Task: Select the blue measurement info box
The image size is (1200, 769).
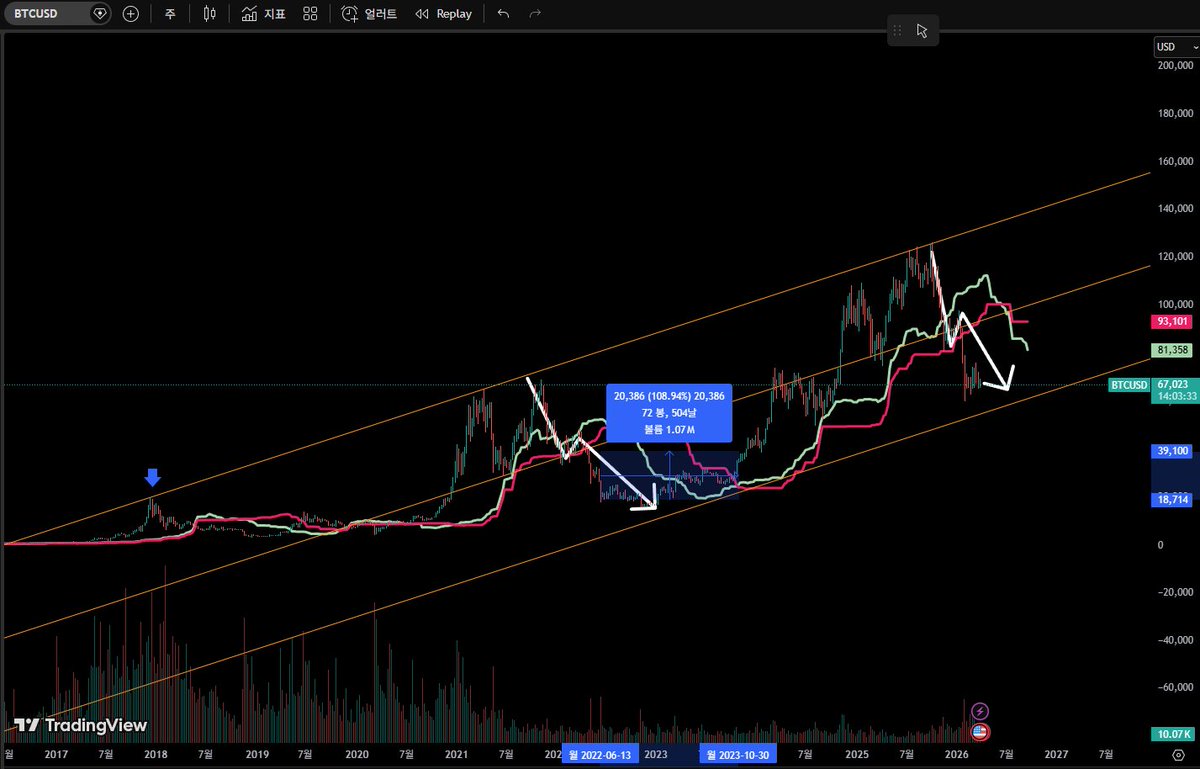Action: pos(669,412)
